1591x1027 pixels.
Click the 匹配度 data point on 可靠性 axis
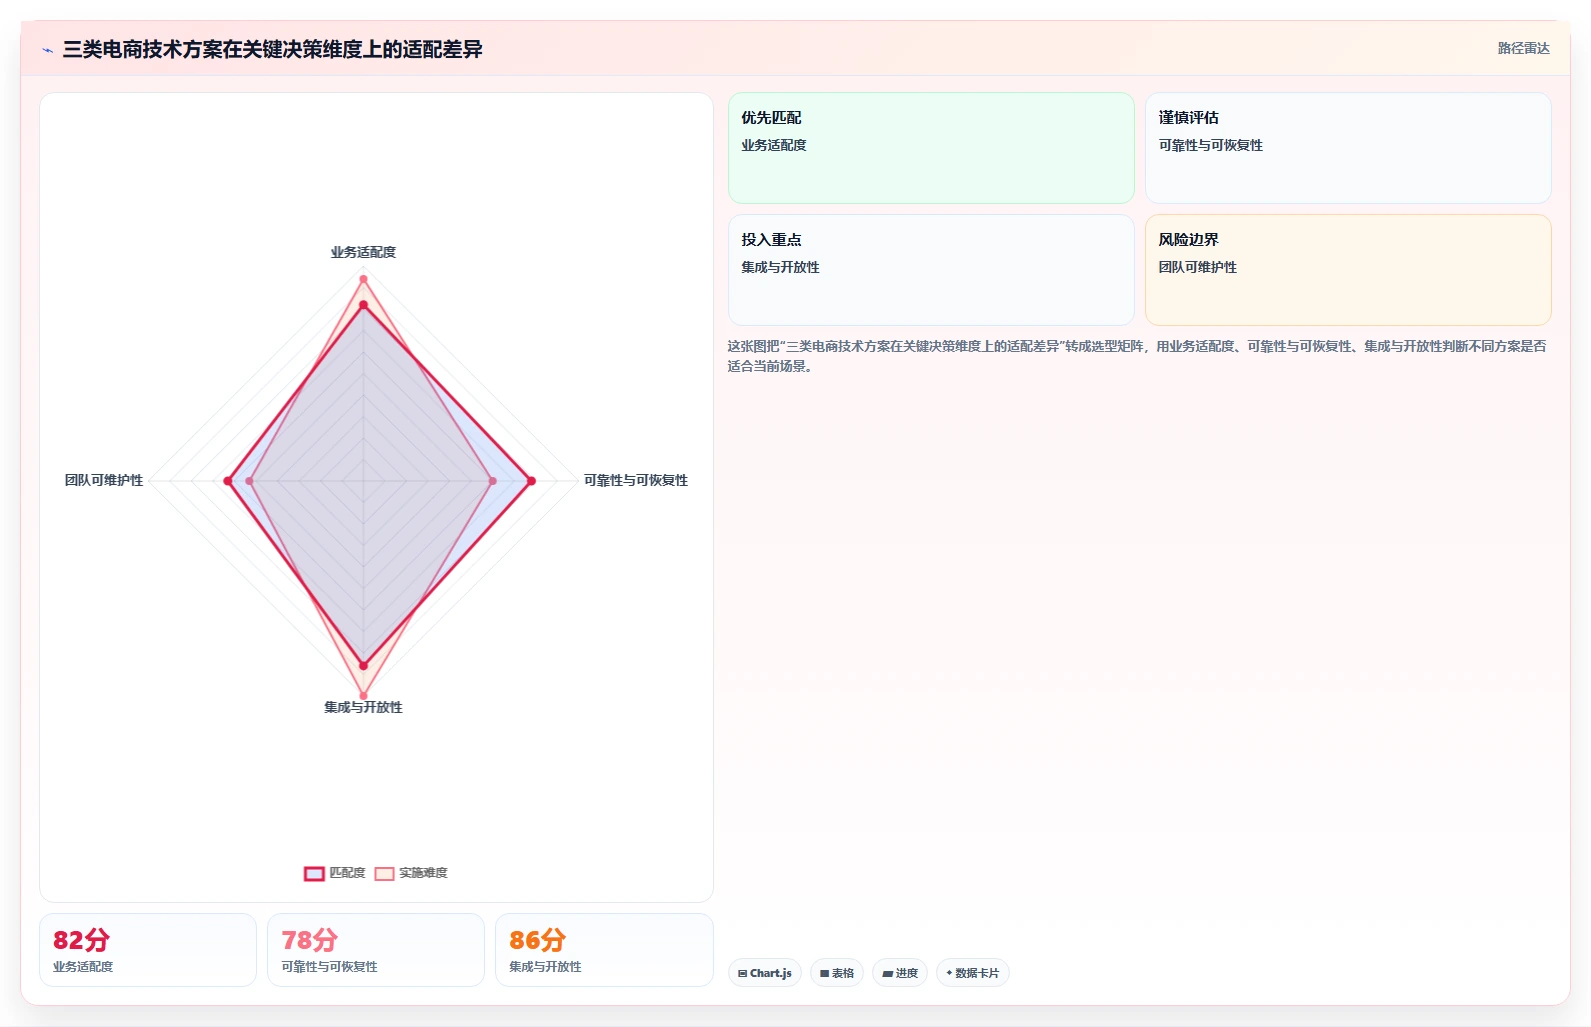(x=531, y=481)
